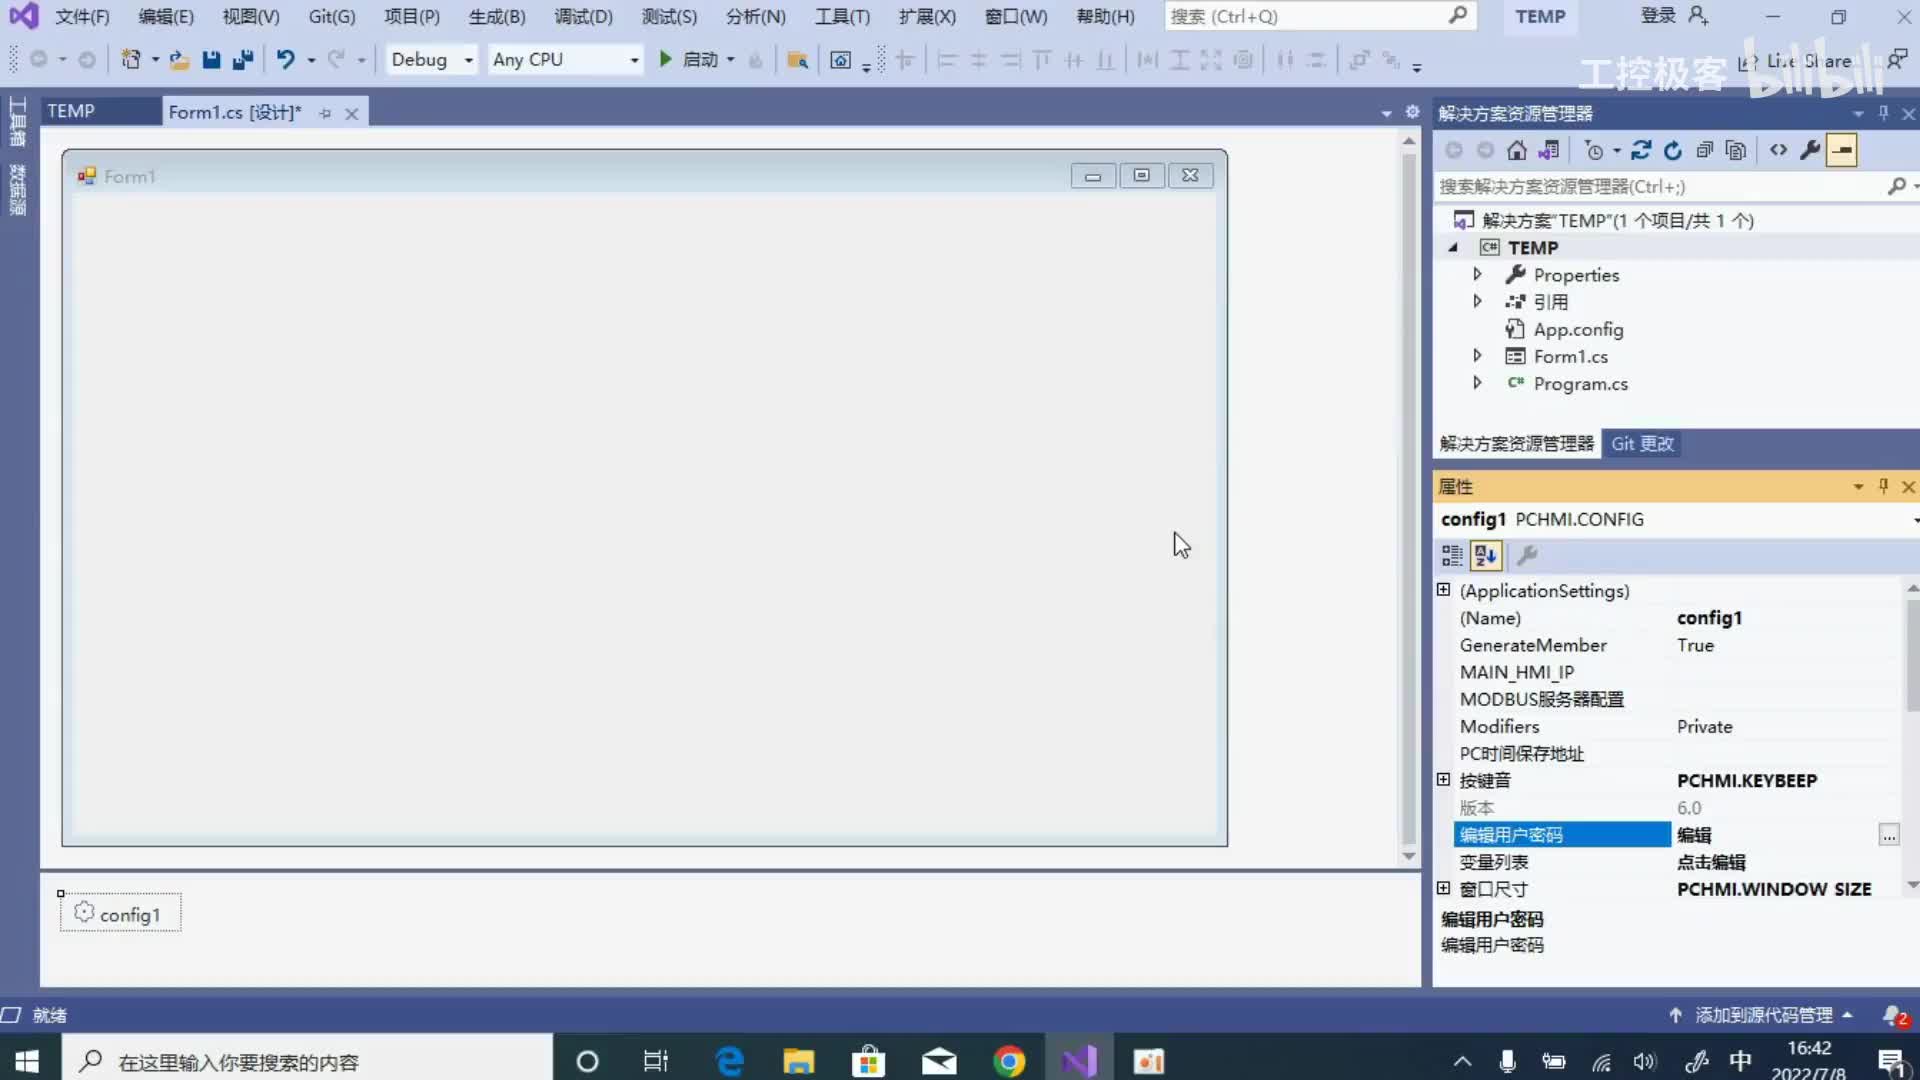Click the New Project toolbar icon
1920x1080 pixels.
(130, 60)
